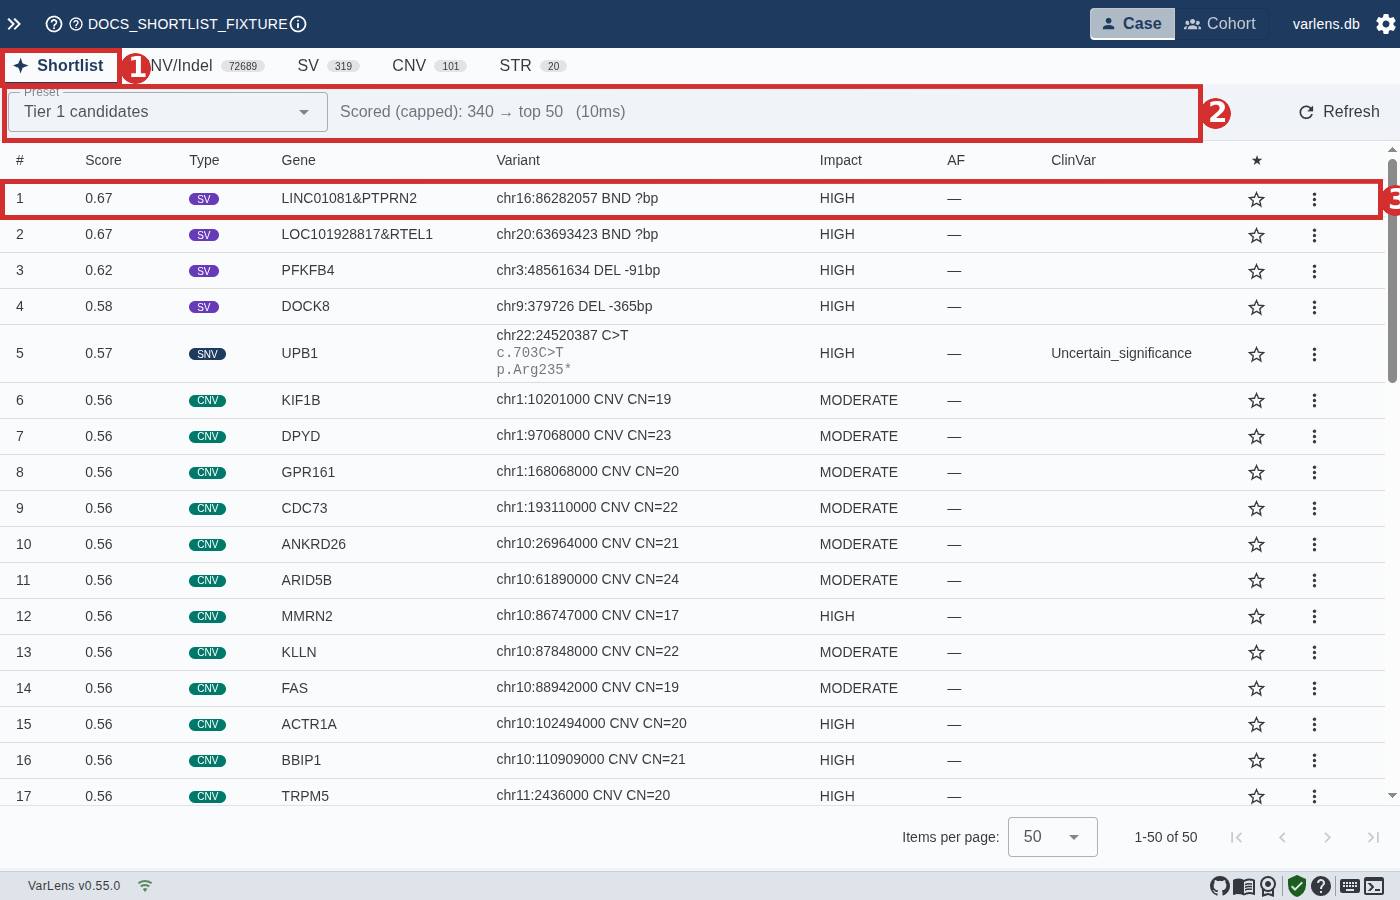Click the chr9:379726 DEL -365bp variant
Viewport: 1400px width, 900px height.
click(x=574, y=306)
